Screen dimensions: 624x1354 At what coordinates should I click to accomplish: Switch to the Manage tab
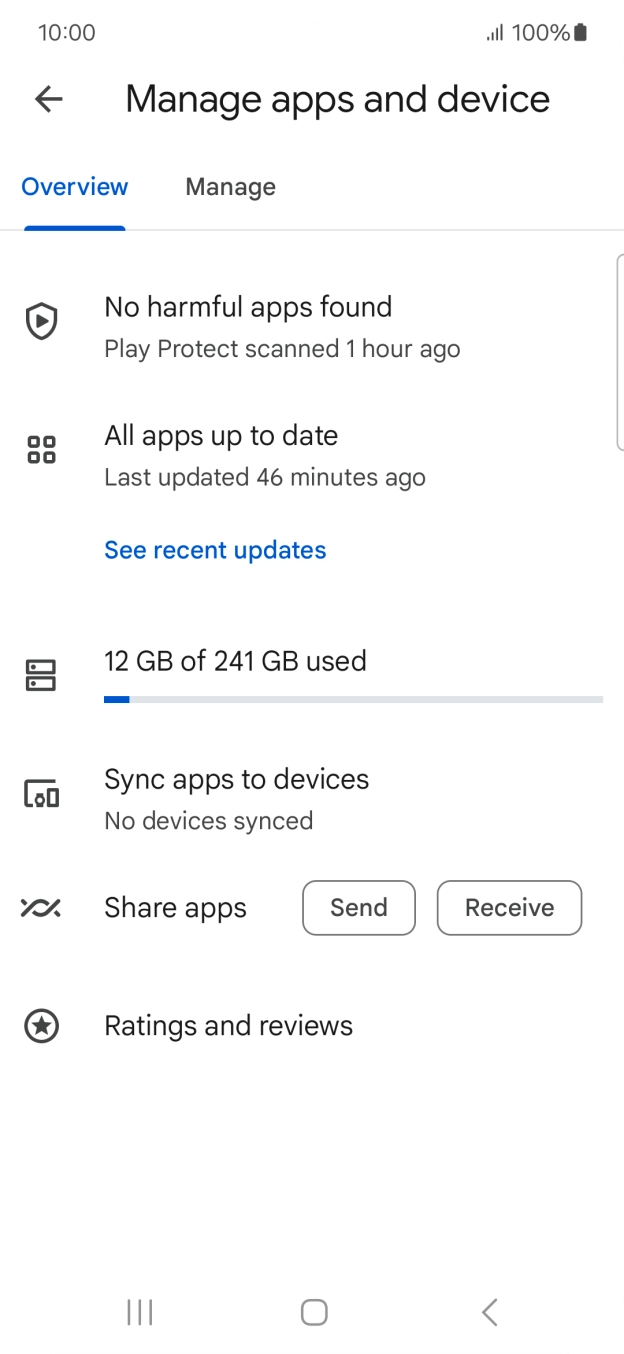tap(230, 187)
